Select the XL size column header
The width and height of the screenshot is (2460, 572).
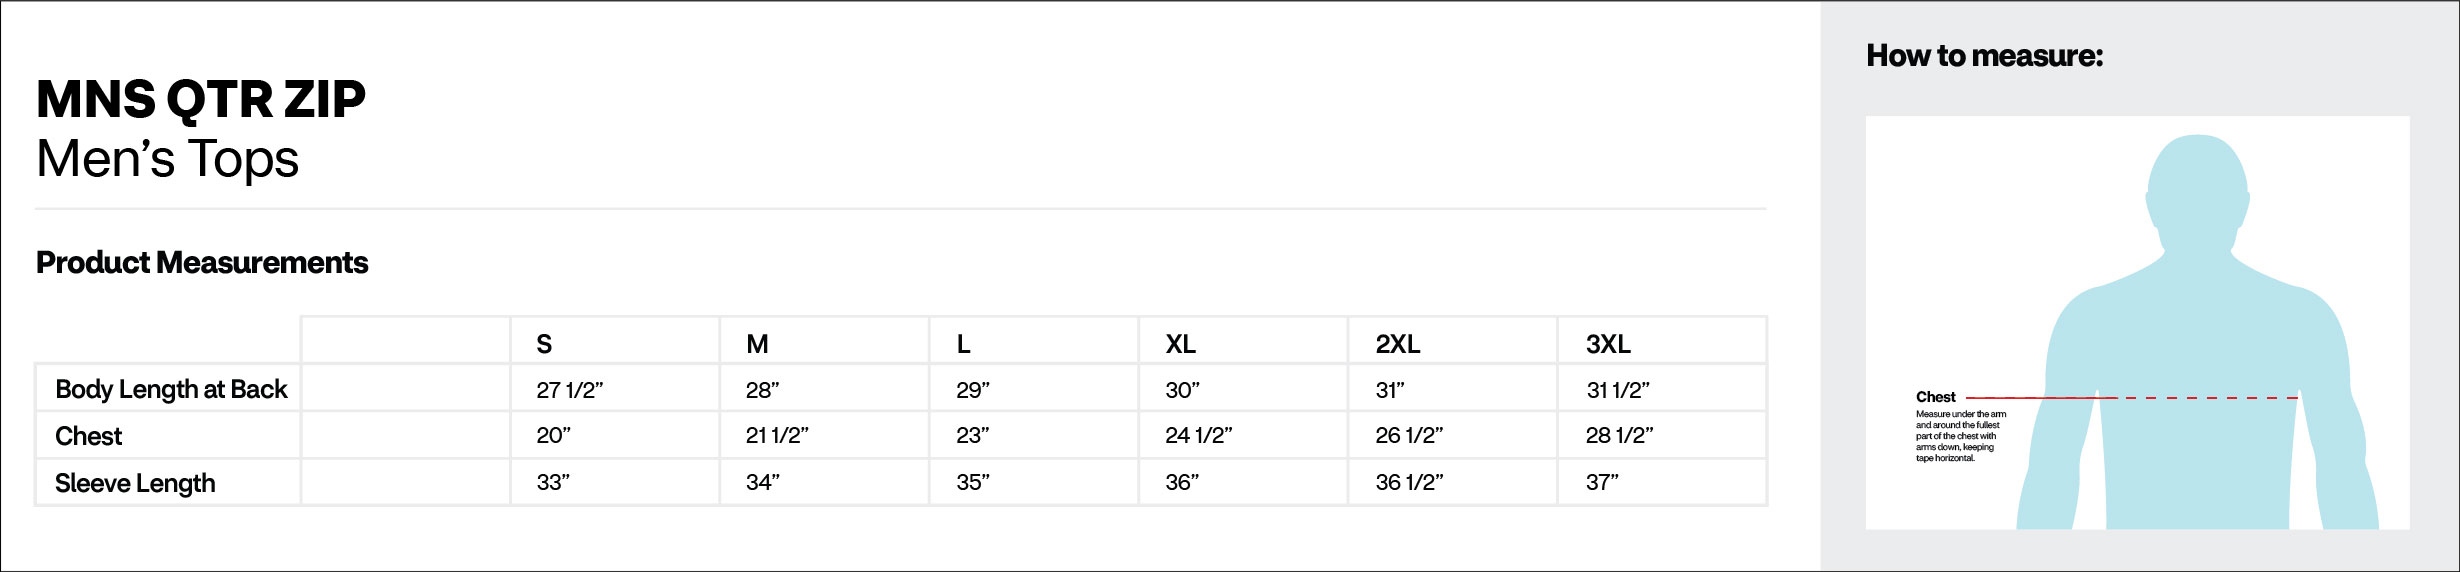tap(1180, 344)
